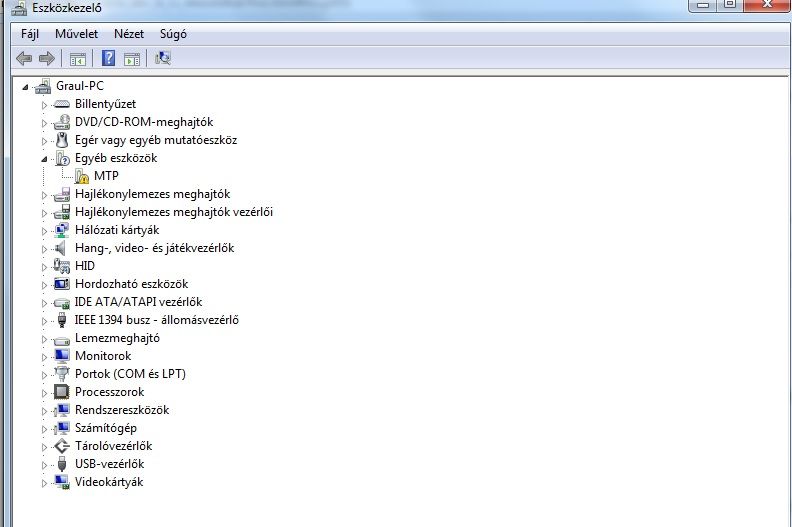Image resolution: width=792 pixels, height=527 pixels.
Task: Select the Rendszereszközök tree item
Action: coord(122,410)
